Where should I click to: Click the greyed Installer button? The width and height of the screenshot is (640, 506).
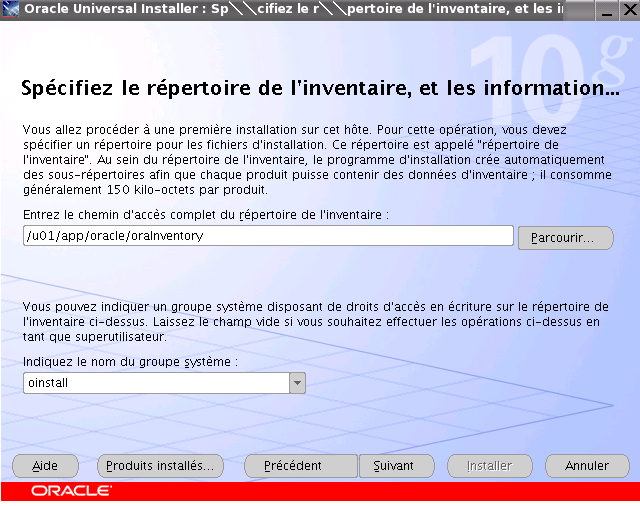pos(490,466)
